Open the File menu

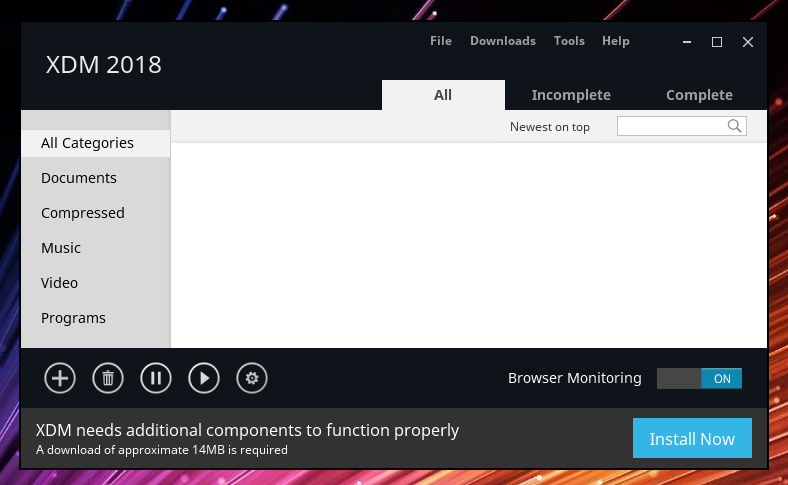coord(441,41)
